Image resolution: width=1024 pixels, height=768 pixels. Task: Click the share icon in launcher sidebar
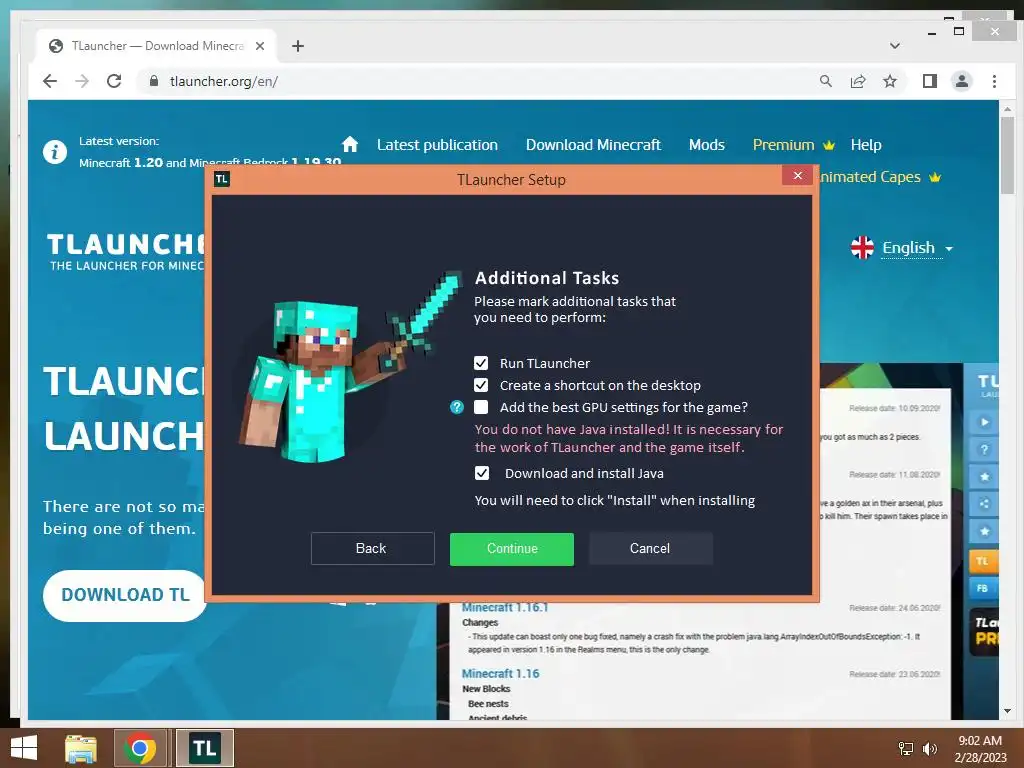tap(984, 504)
